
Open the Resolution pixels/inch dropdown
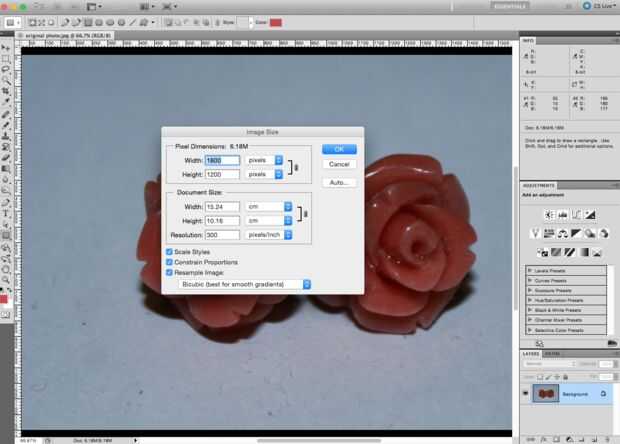269,235
